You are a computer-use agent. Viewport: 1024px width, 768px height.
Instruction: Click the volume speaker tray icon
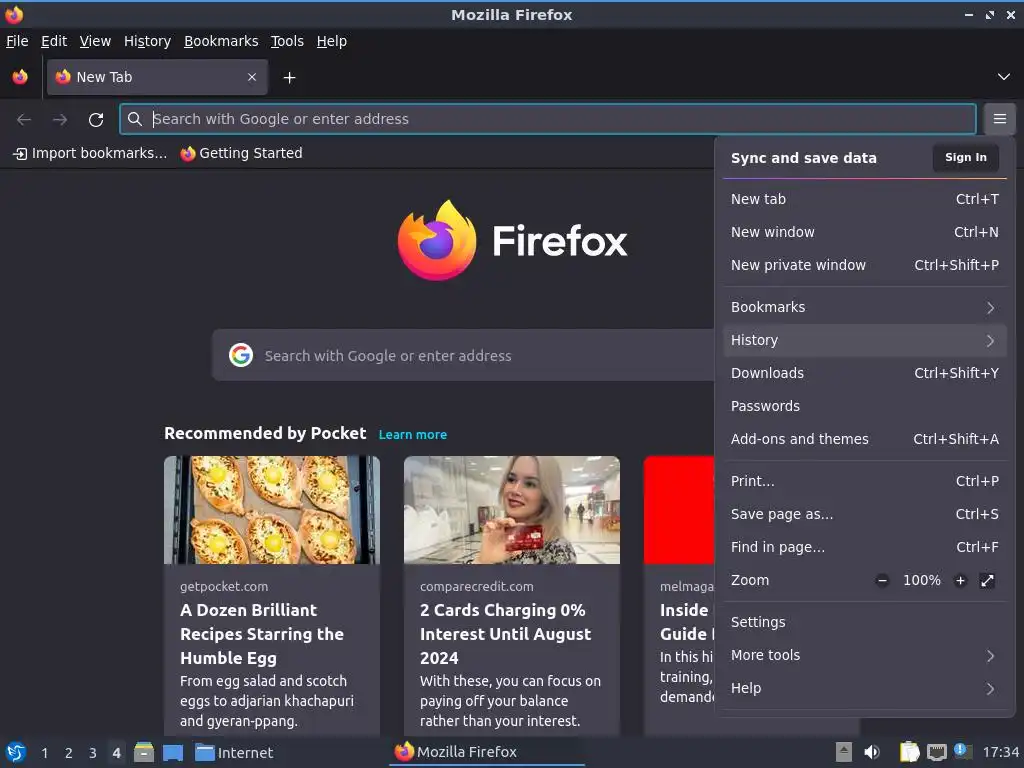coord(872,752)
